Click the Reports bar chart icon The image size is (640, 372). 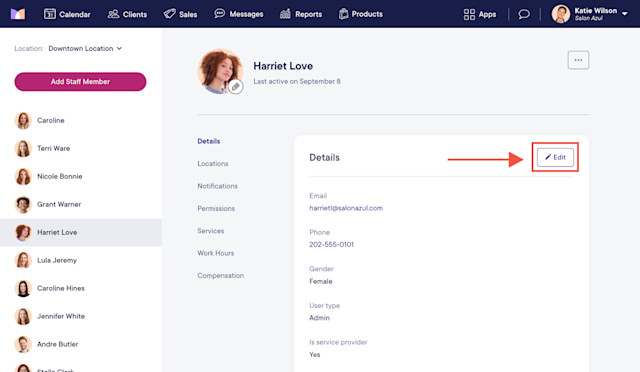point(285,14)
